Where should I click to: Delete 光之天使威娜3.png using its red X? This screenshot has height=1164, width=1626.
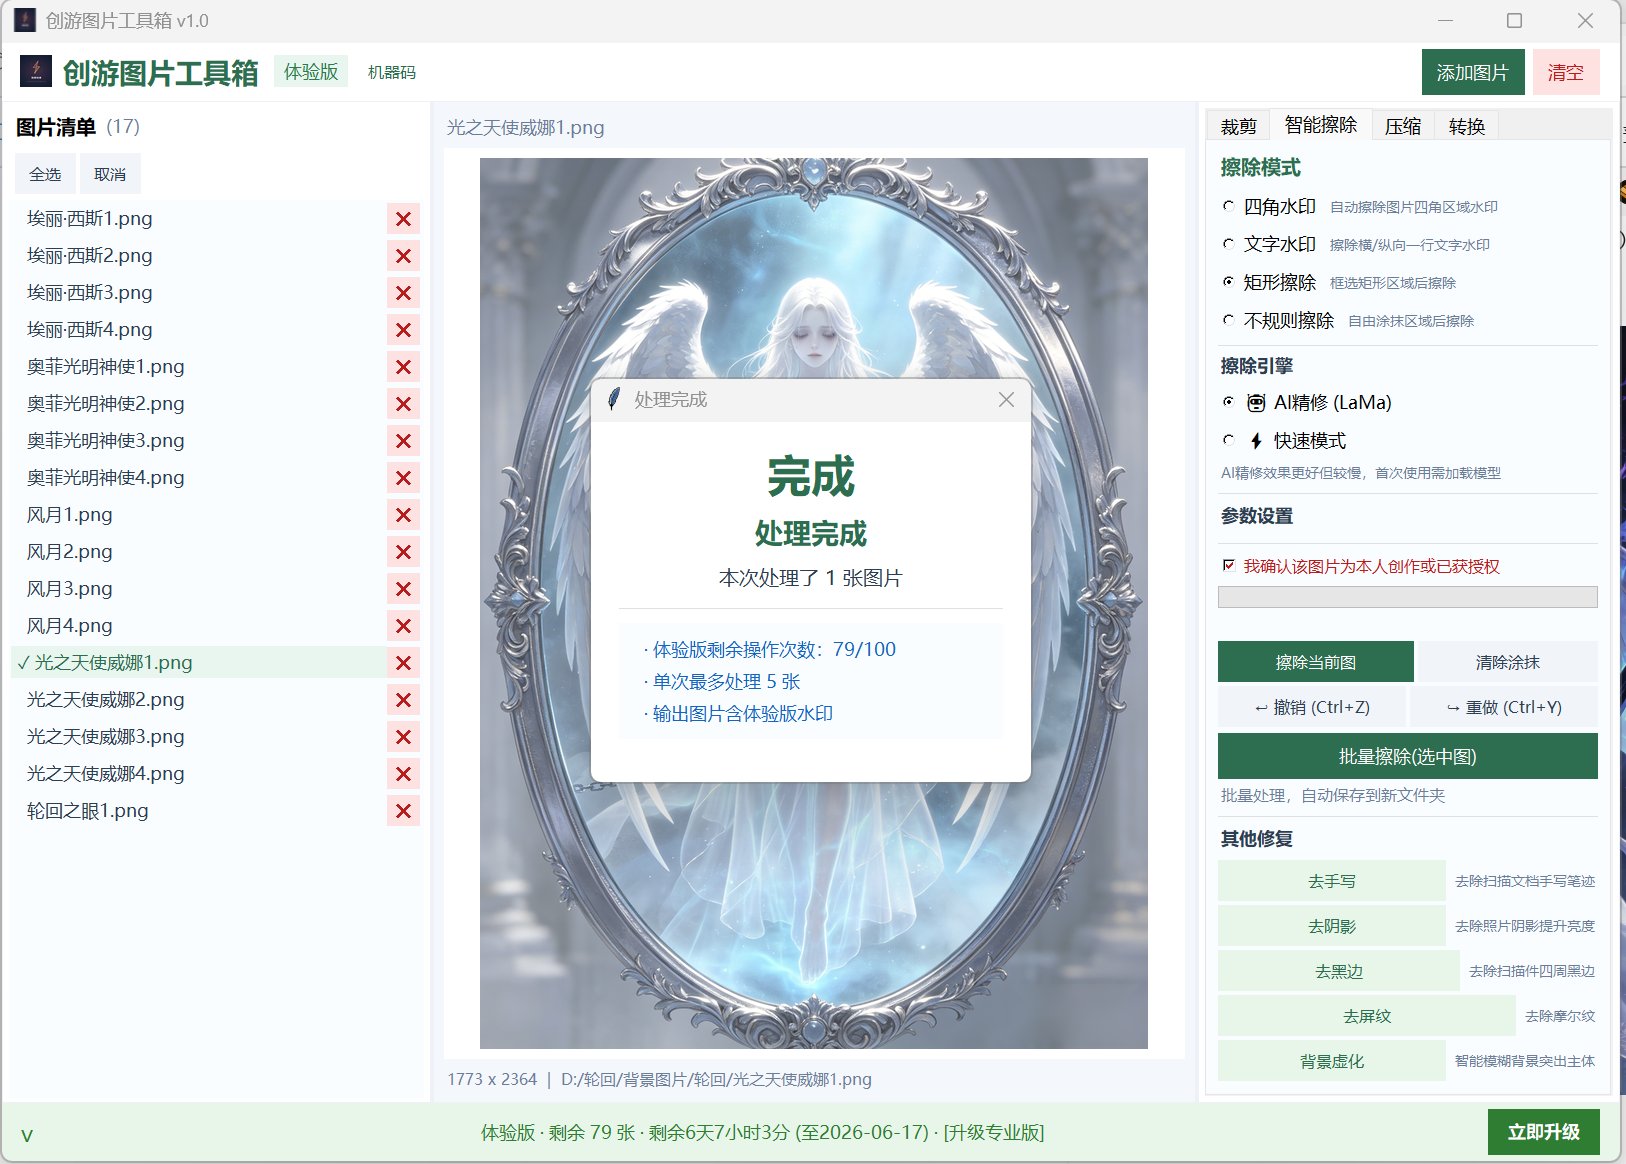click(403, 737)
